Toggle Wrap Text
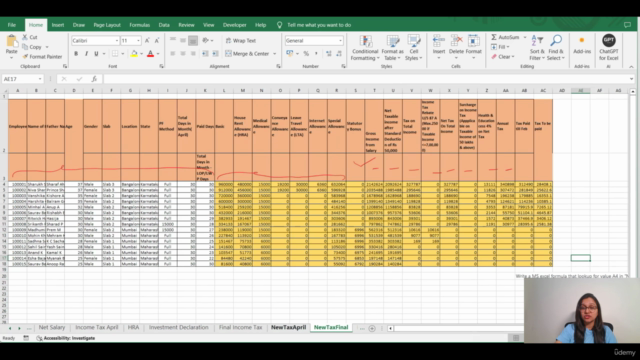The width and height of the screenshot is (640, 360). 241,40
